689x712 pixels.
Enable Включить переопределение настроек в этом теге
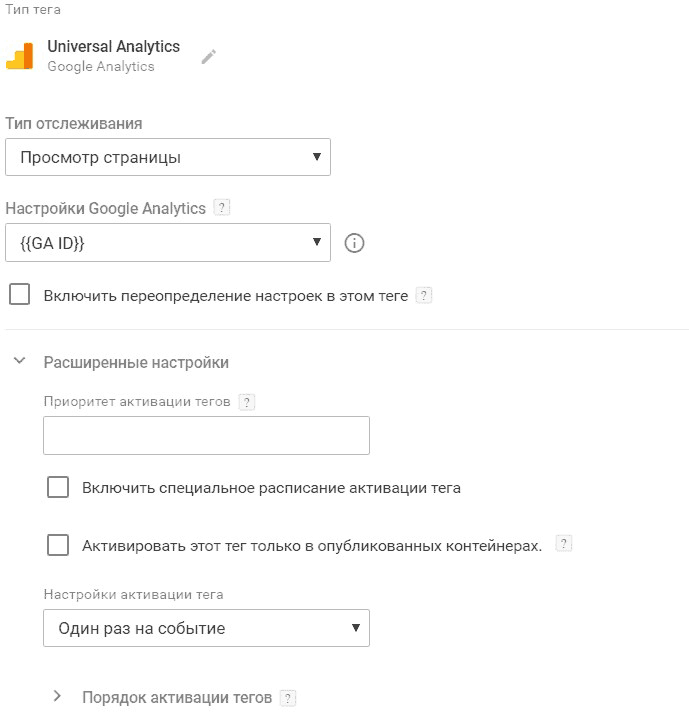click(19, 295)
